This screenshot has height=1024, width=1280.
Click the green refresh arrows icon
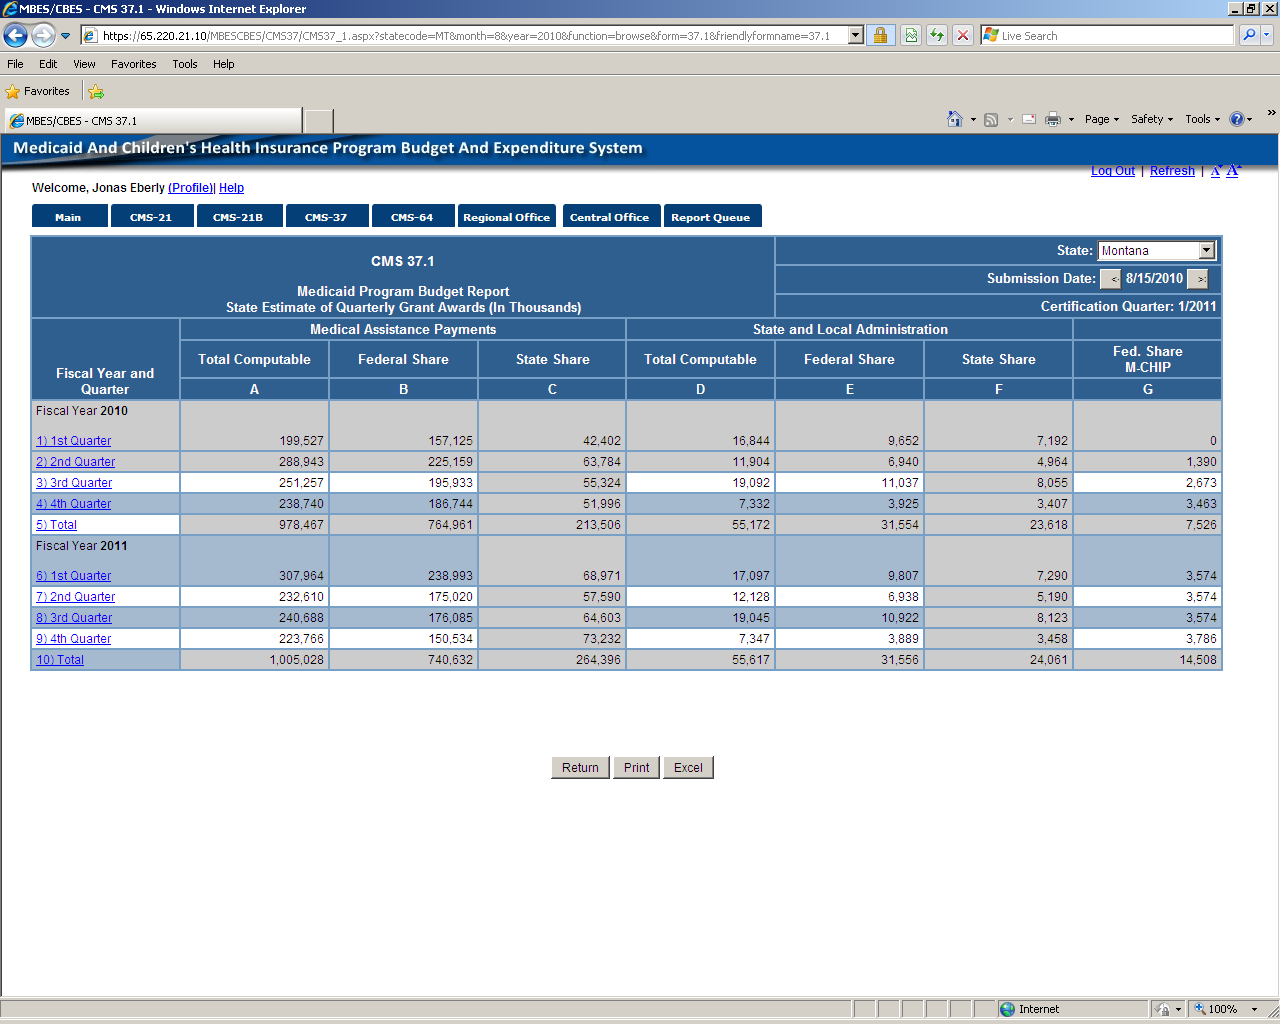pyautogui.click(x=937, y=36)
